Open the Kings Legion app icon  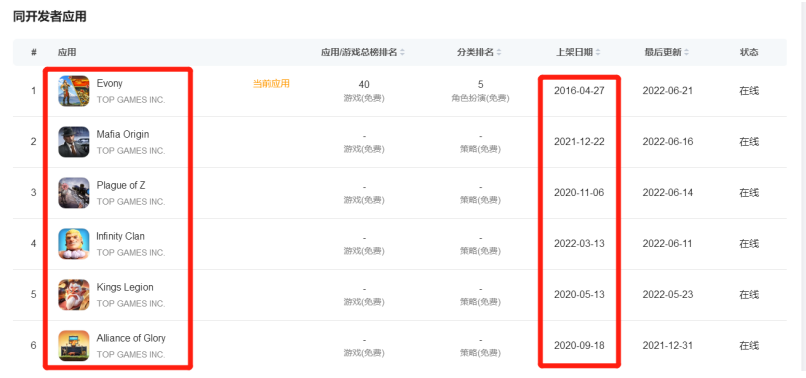[x=74, y=295]
